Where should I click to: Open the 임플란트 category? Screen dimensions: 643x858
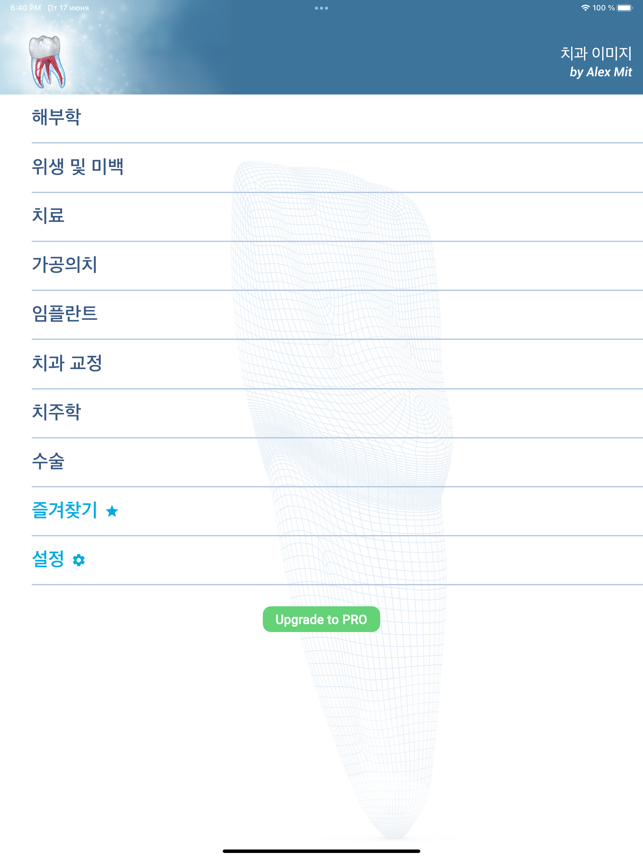coord(64,313)
